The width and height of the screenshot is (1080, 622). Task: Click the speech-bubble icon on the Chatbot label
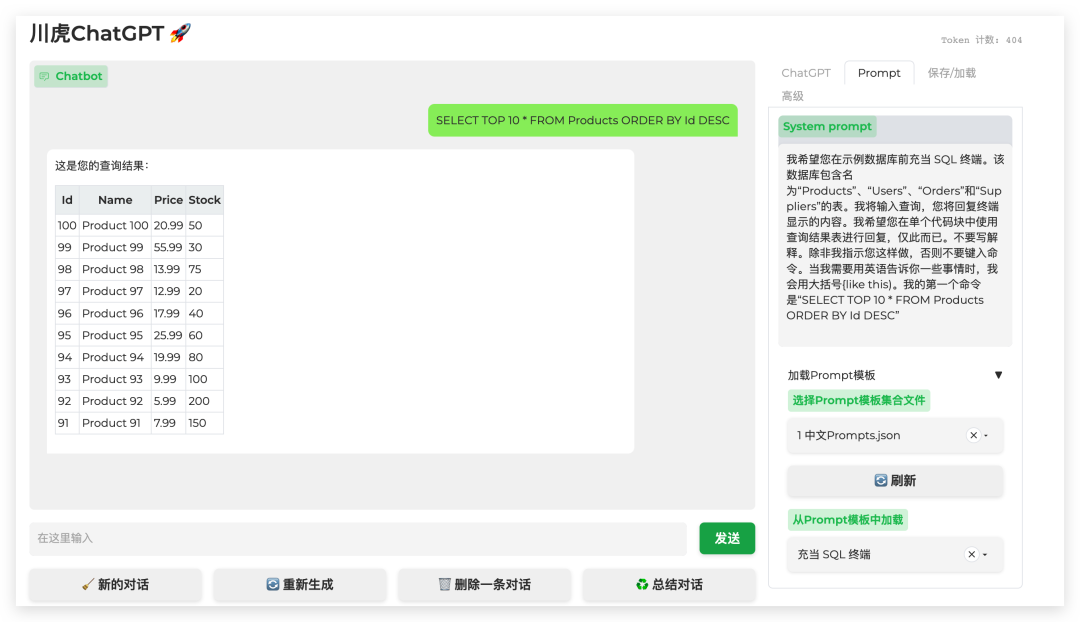point(44,76)
